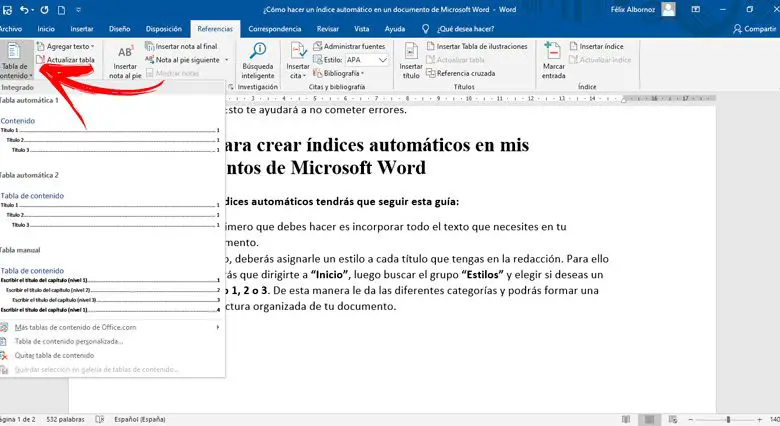Image resolution: width=780 pixels, height=426 pixels.
Task: Click the zoom out minus button
Action: point(690,420)
